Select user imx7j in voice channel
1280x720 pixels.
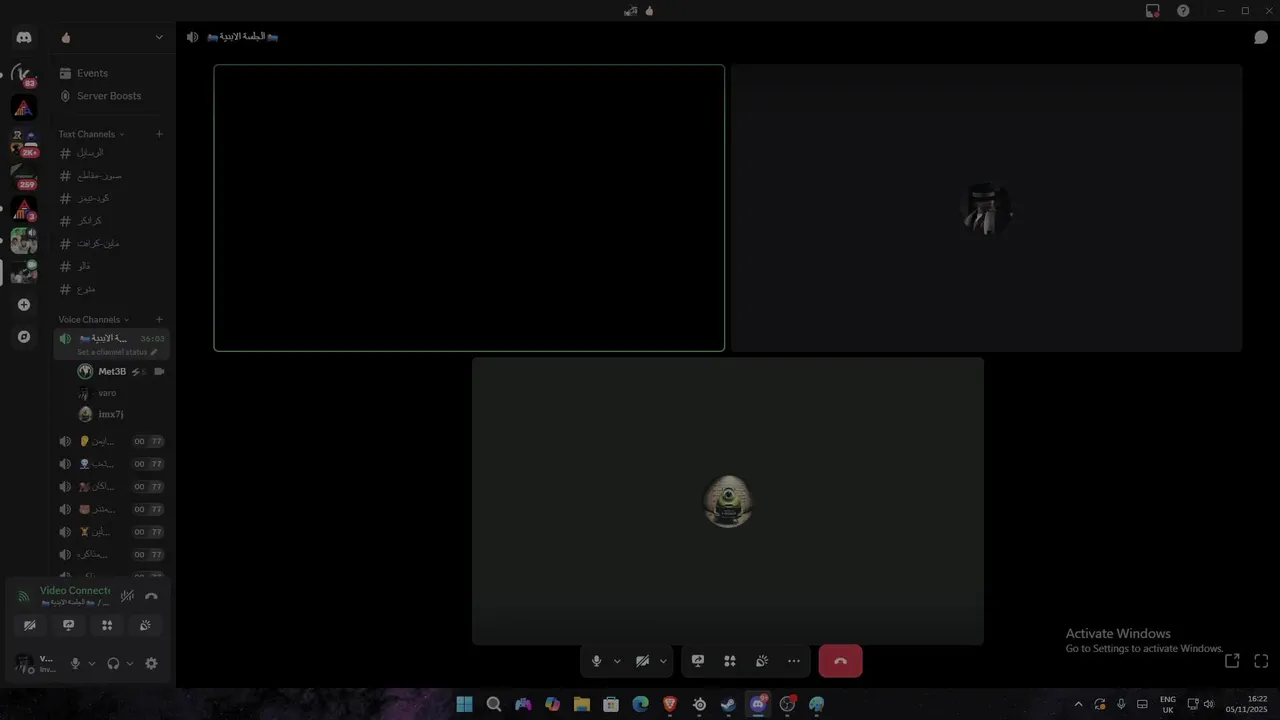click(121, 414)
